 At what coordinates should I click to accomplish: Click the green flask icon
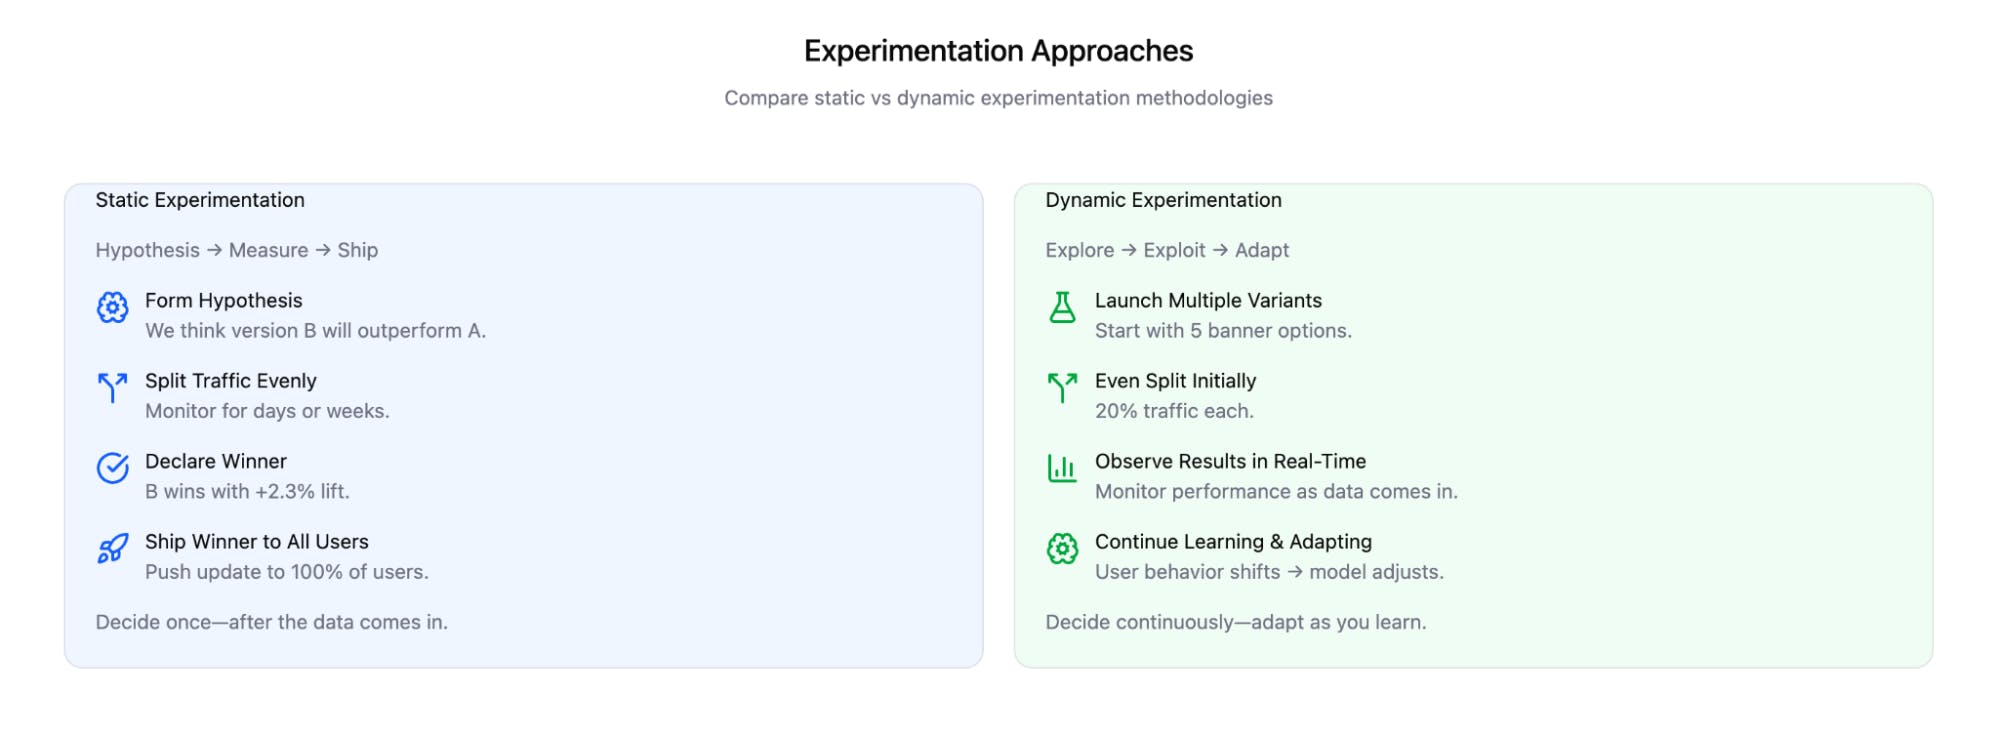point(1062,307)
